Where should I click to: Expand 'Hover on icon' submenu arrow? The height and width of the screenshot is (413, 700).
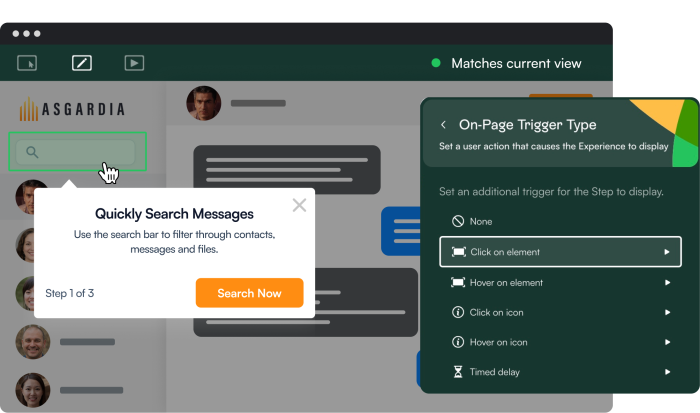(667, 342)
